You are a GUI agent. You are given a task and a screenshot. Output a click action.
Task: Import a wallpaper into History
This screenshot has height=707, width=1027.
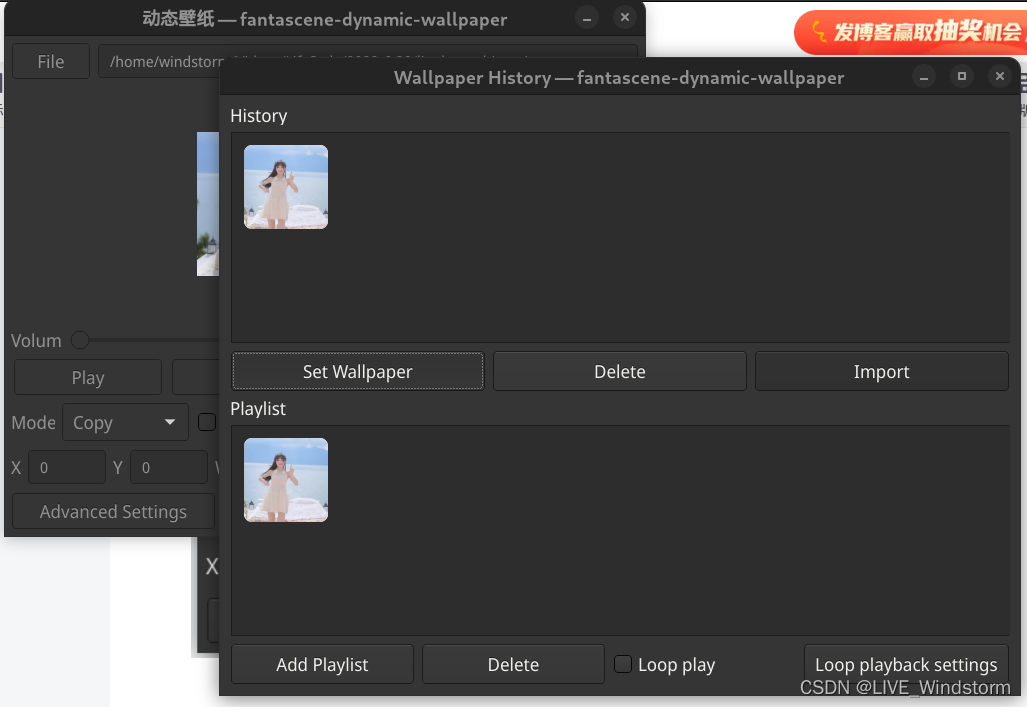(880, 370)
